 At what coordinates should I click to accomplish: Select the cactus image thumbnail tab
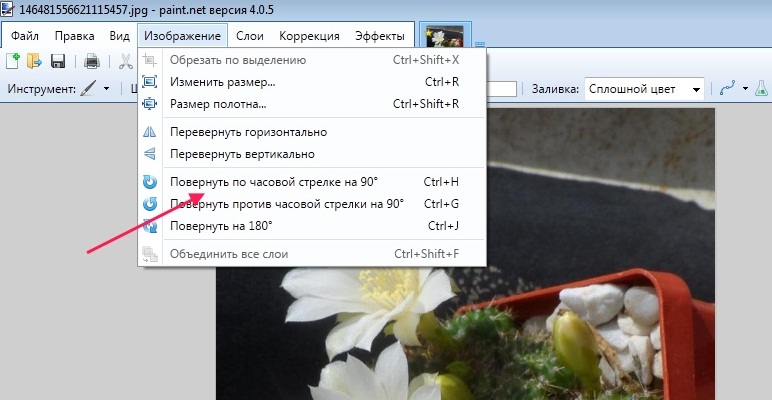point(445,36)
